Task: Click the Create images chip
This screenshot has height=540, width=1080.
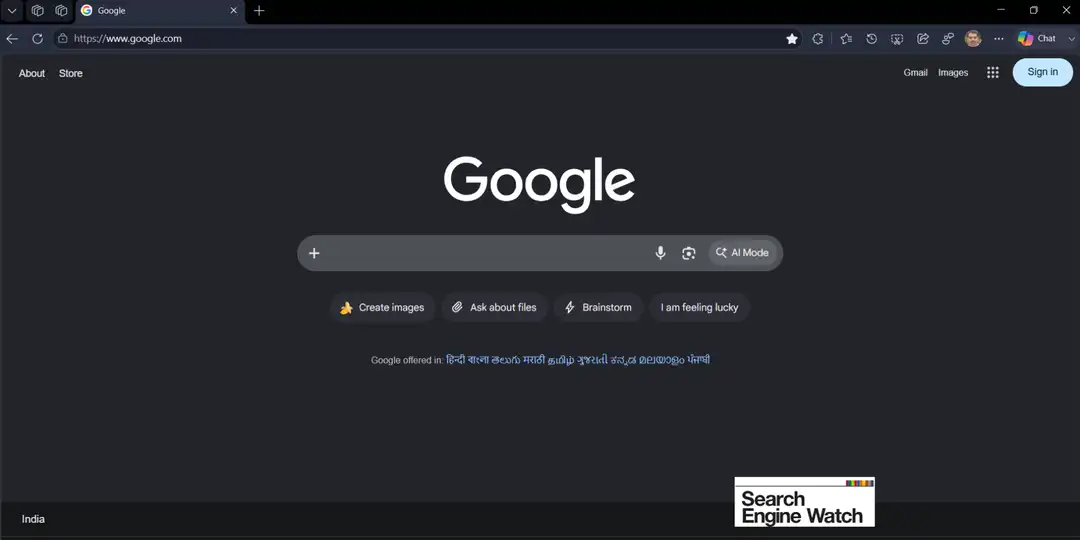Action: coord(382,308)
